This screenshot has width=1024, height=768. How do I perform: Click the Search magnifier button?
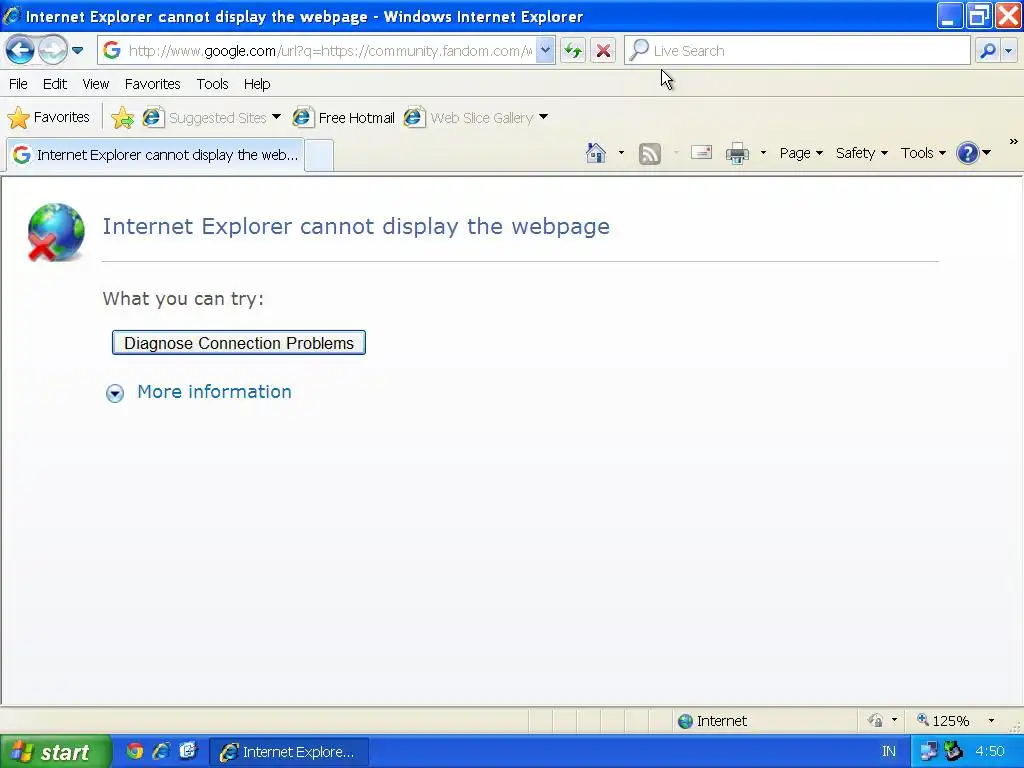(988, 50)
